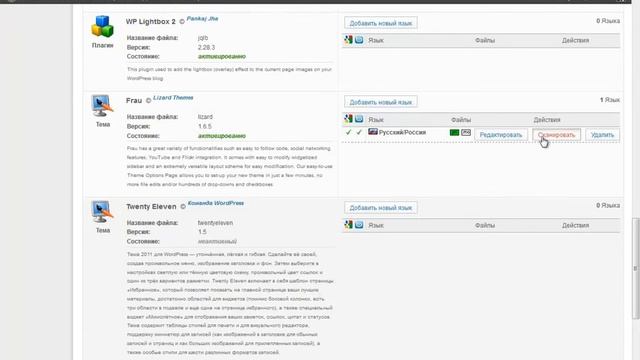Open the Lizard Theme author link
This screenshot has height=360, width=640.
173,98
